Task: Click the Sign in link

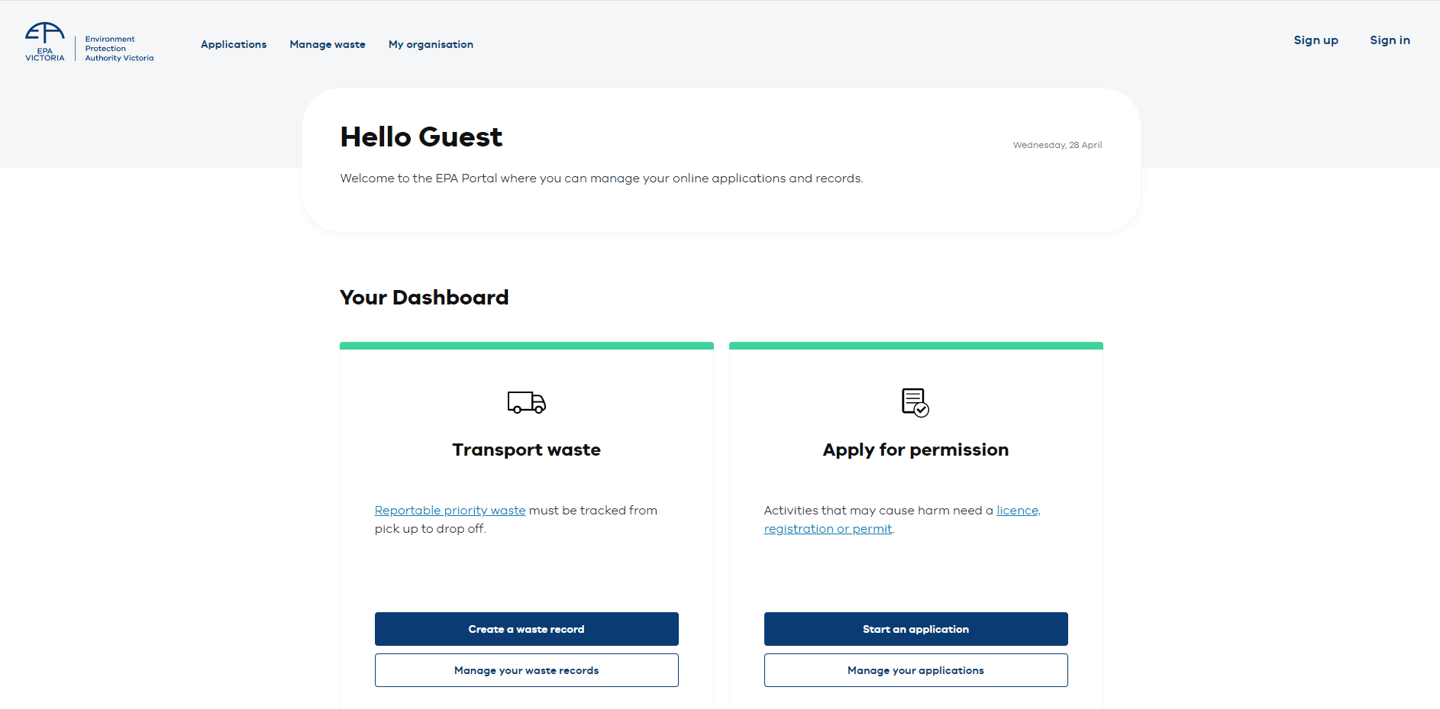Action: pos(1389,40)
